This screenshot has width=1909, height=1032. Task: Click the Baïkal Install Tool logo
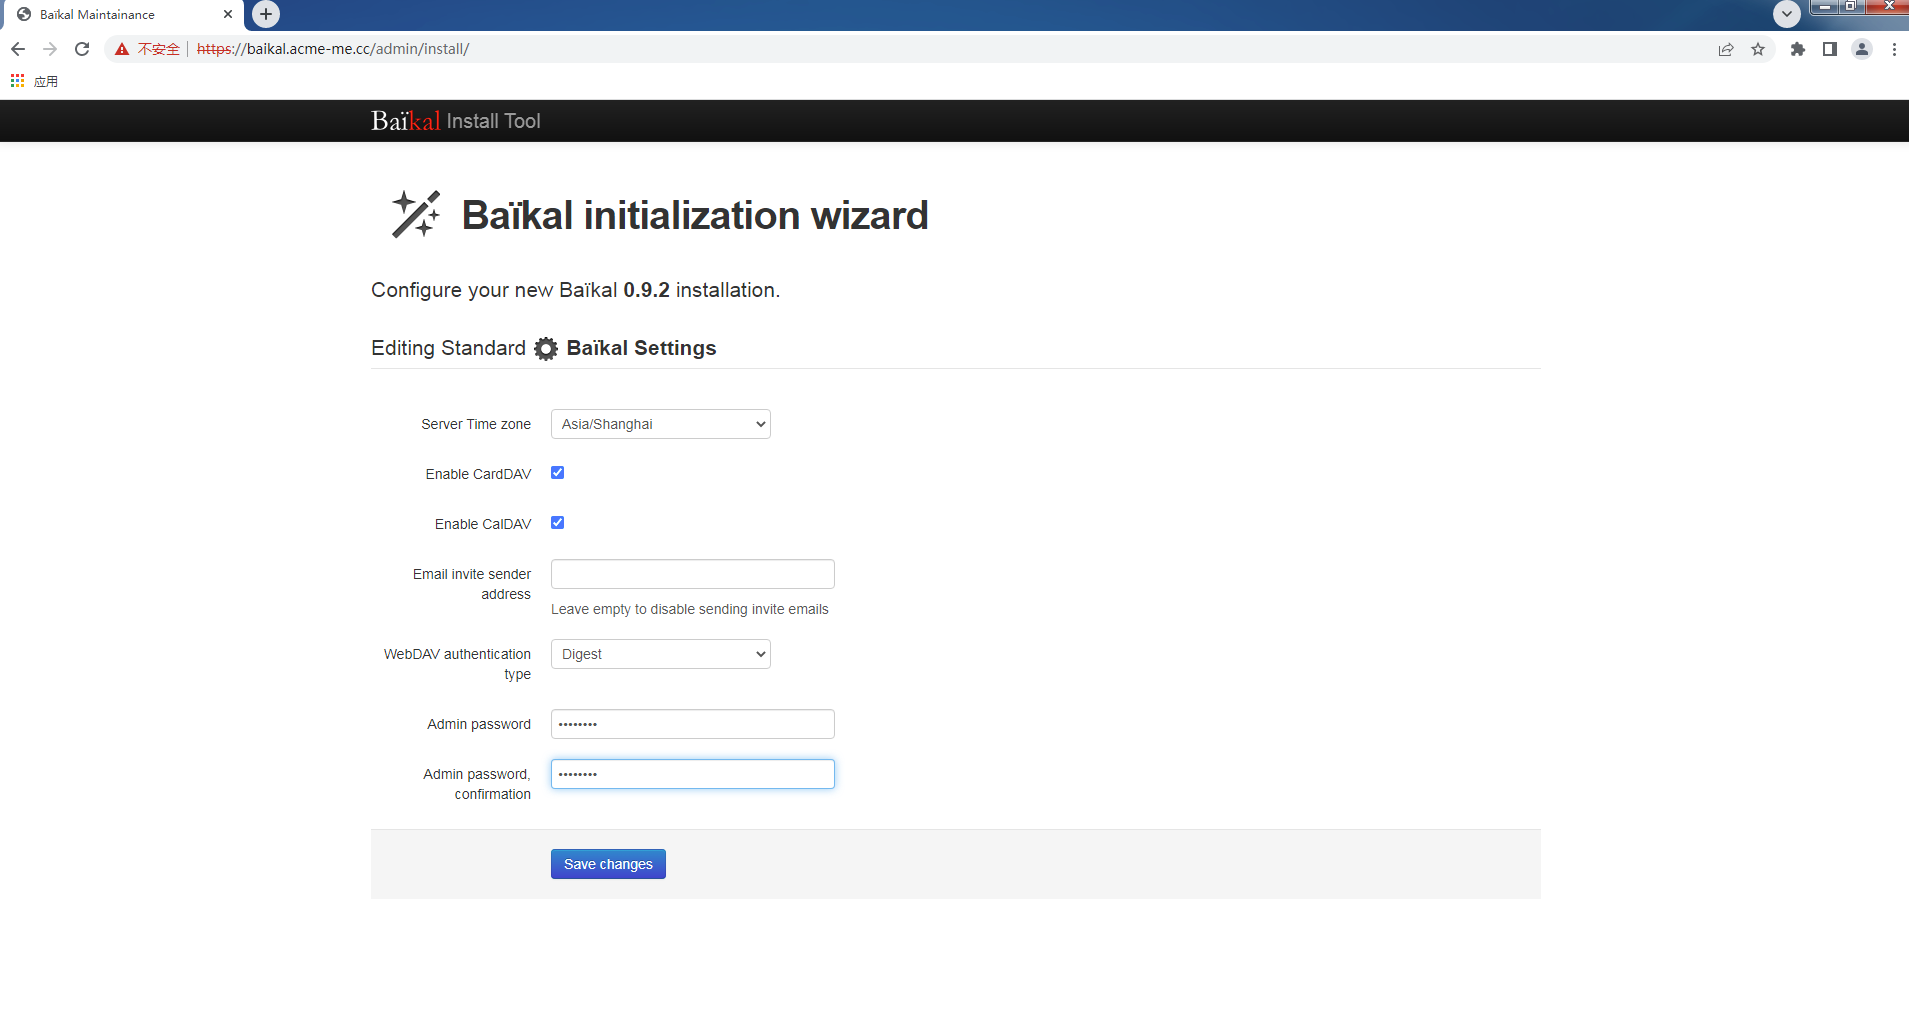pos(455,121)
